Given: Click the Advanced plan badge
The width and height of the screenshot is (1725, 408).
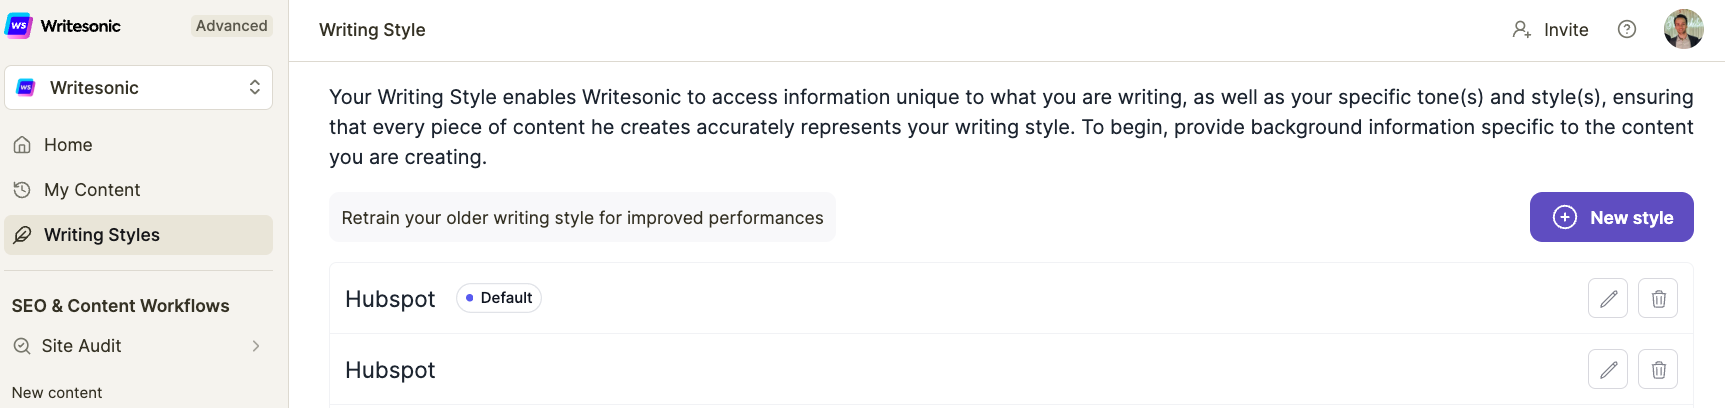Looking at the screenshot, I should (x=231, y=26).
